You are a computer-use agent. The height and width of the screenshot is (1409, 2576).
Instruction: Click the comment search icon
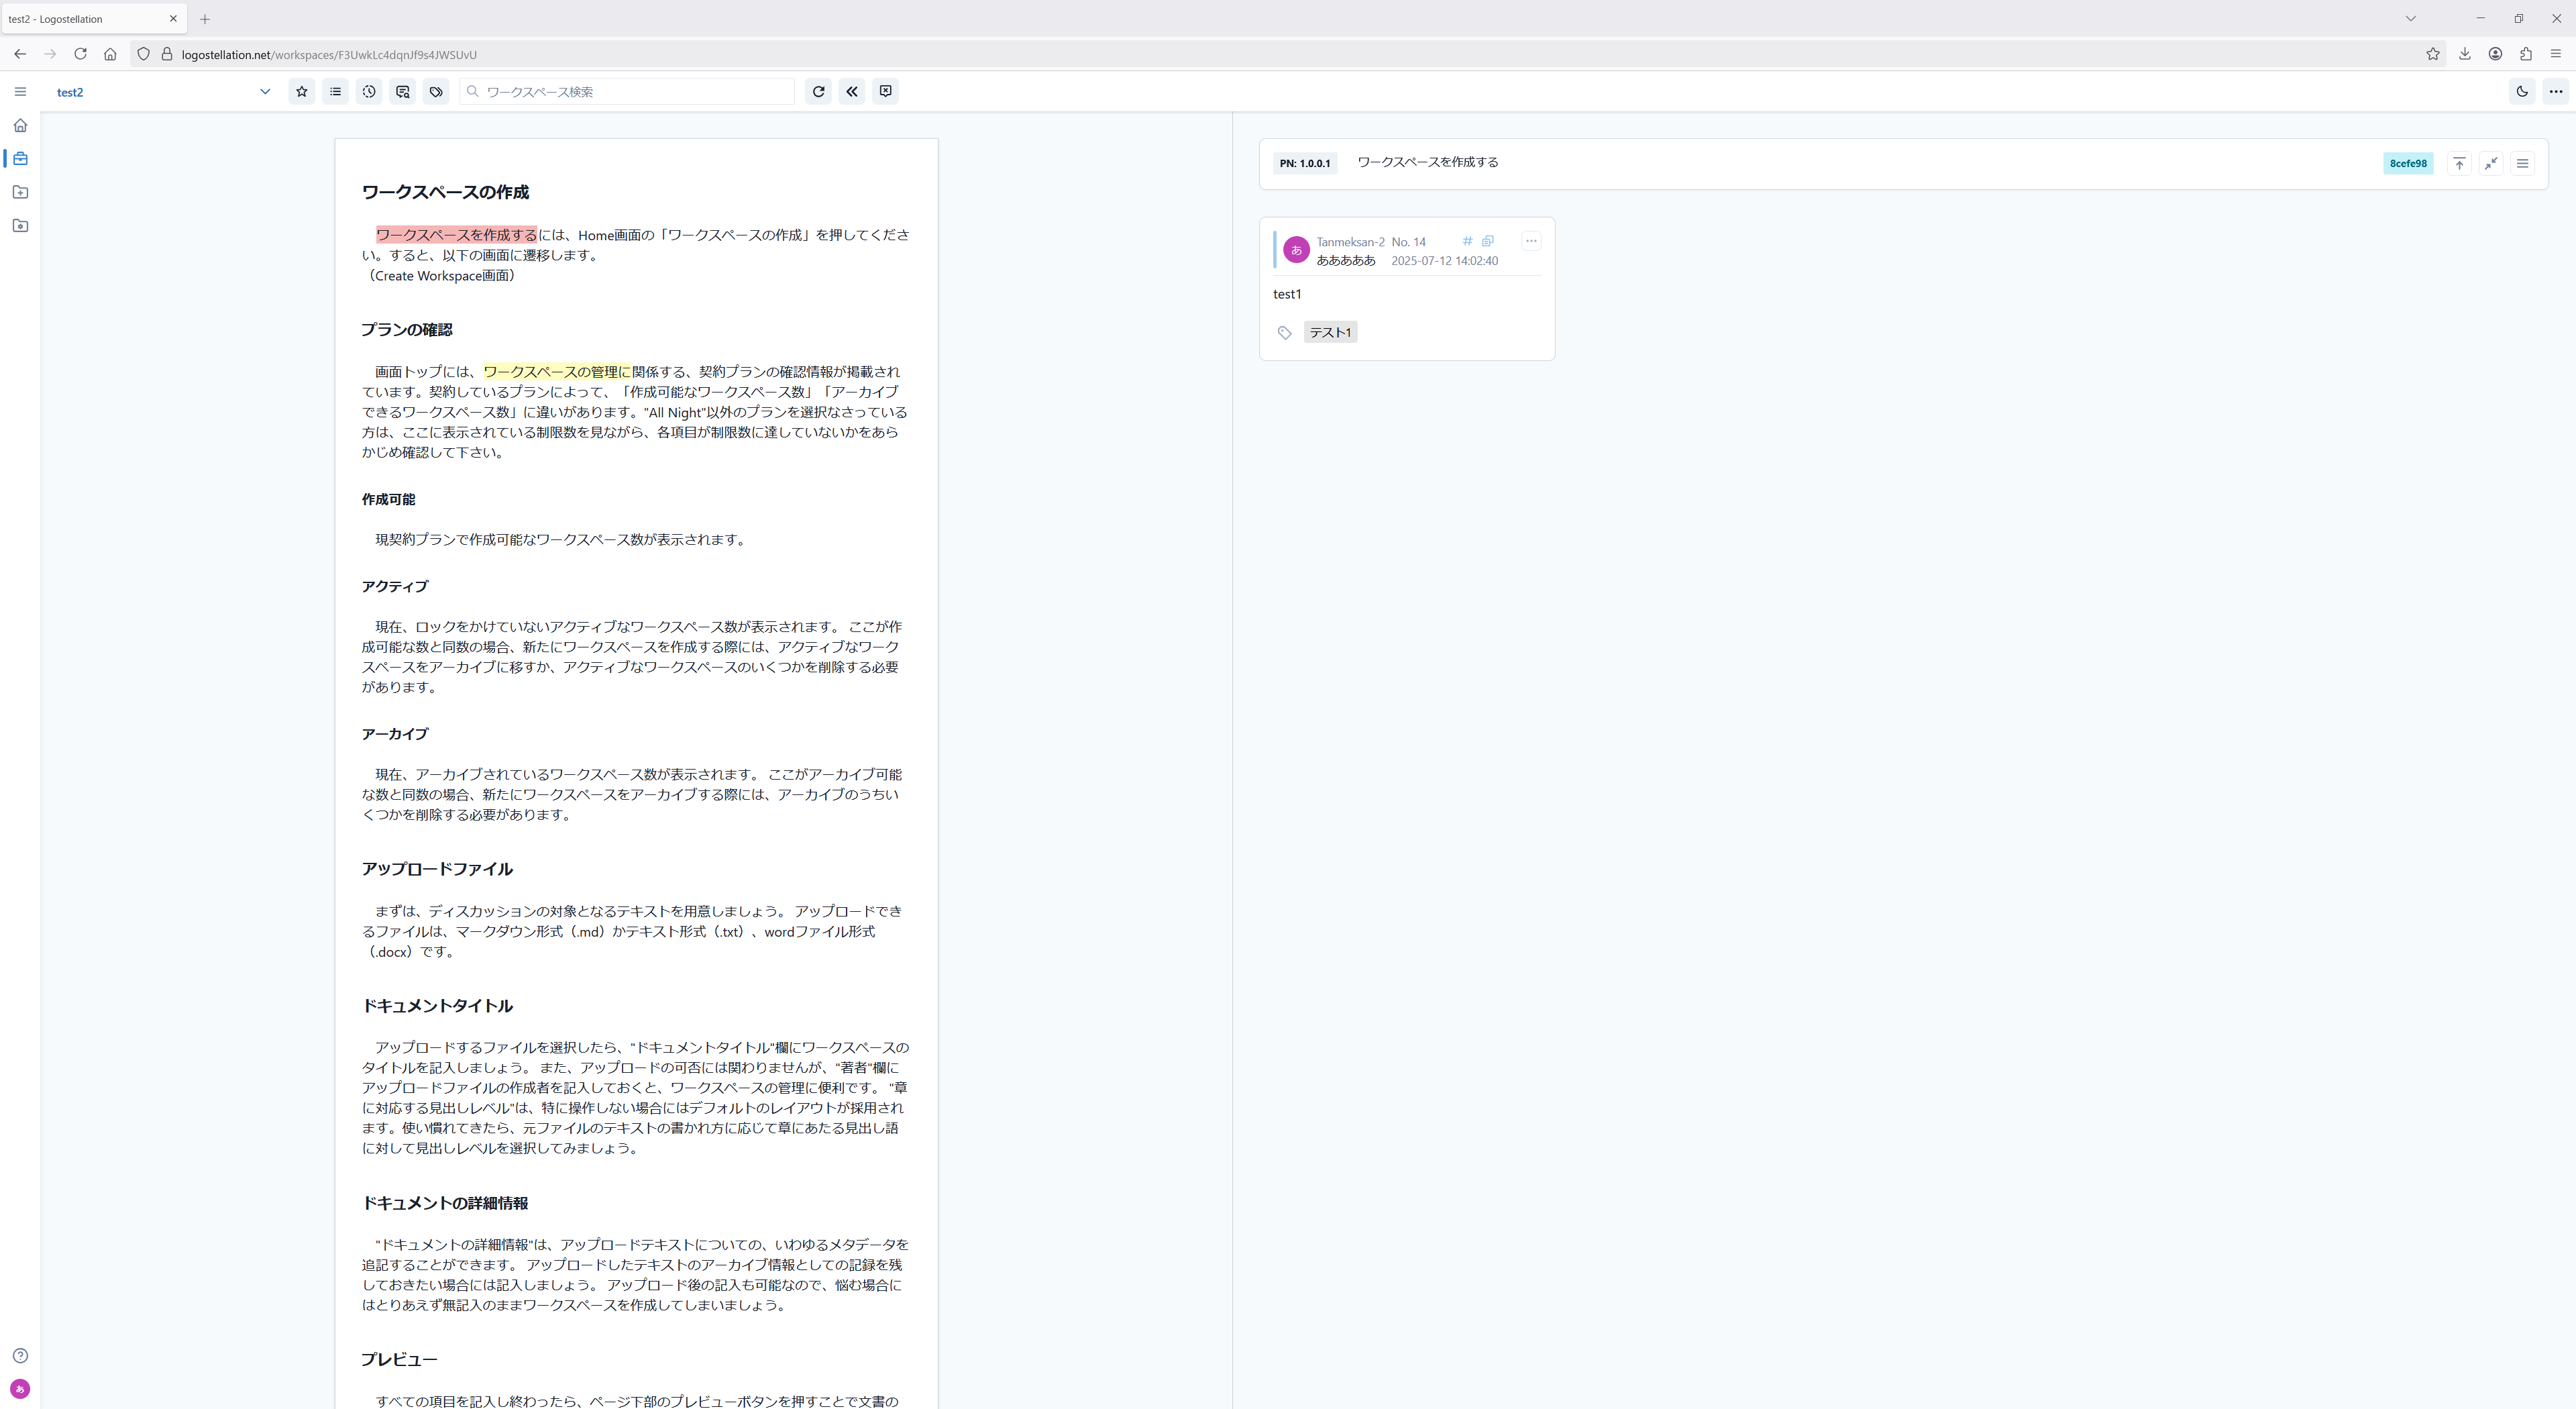(x=402, y=91)
